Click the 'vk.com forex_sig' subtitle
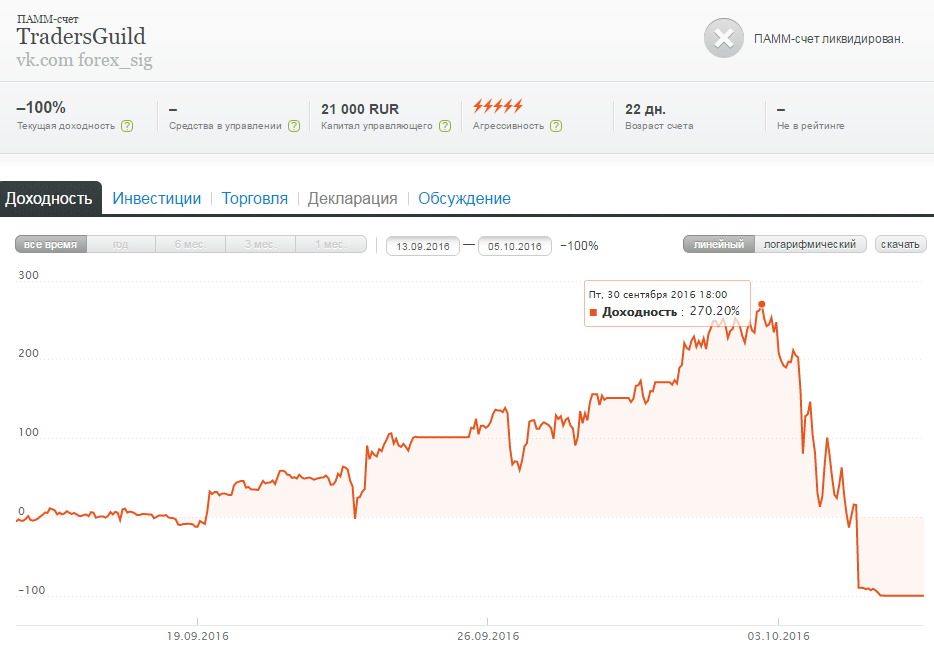 click(x=85, y=60)
